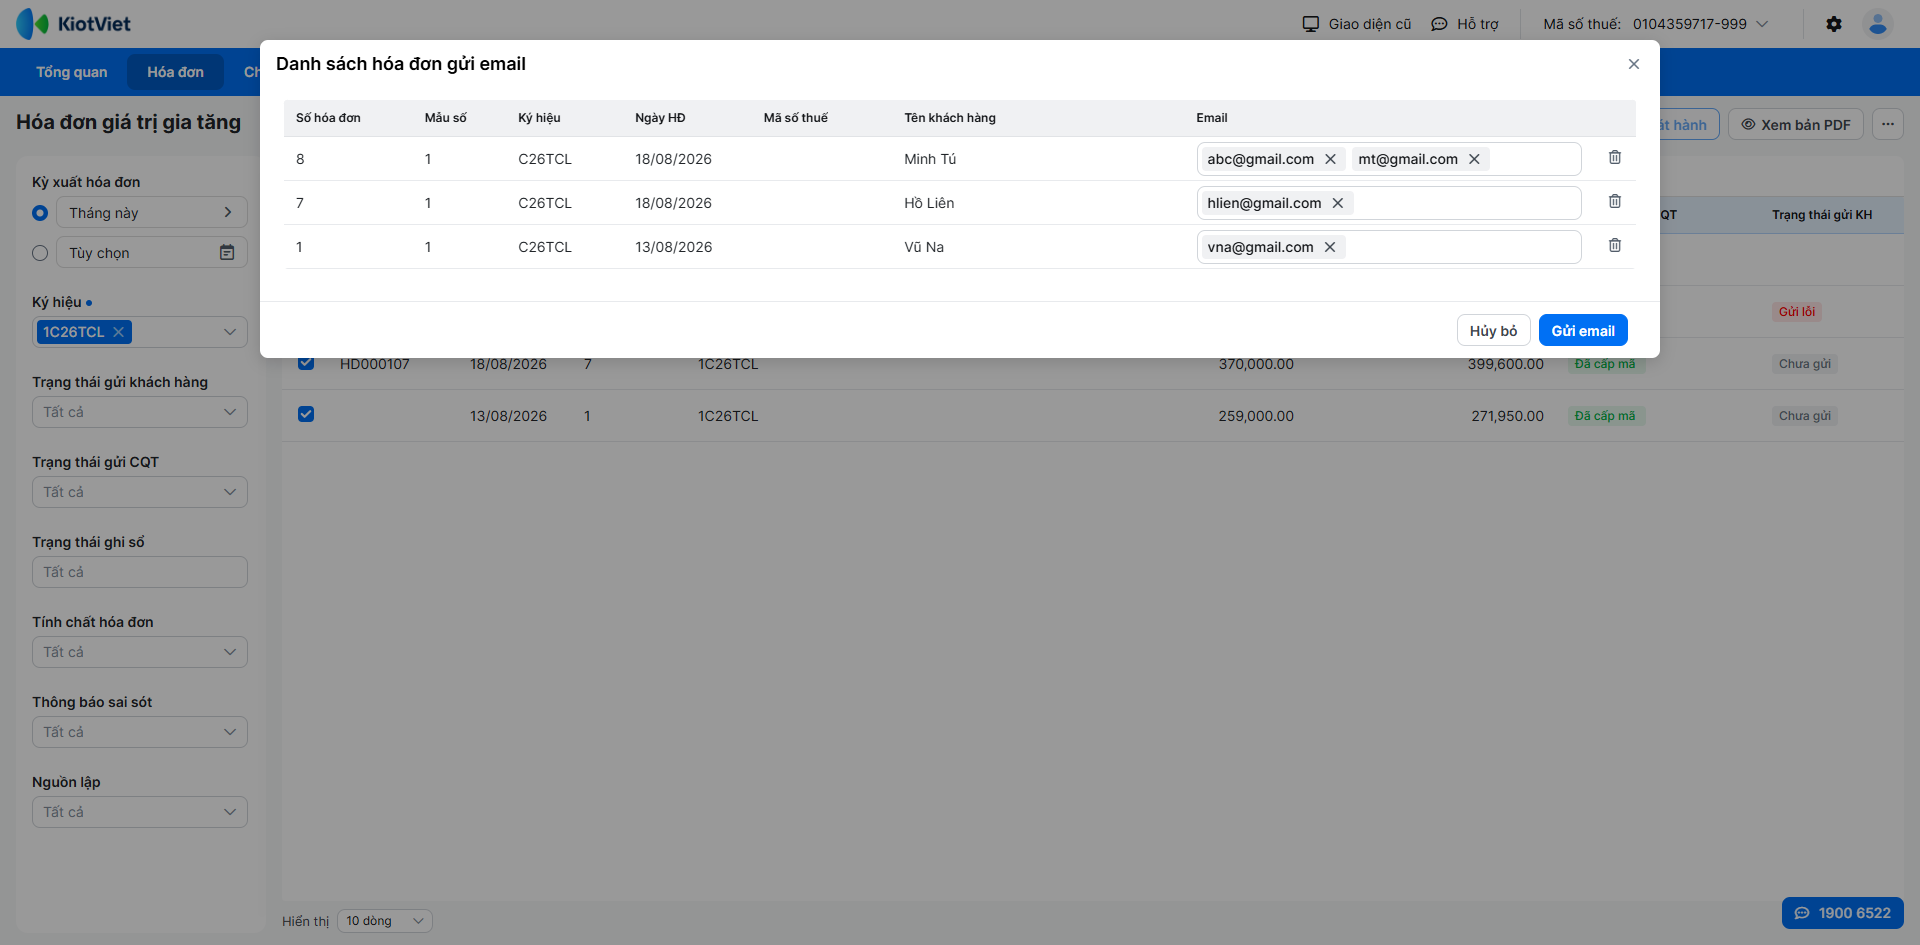
Task: Click the Email column header
Action: click(x=1212, y=118)
